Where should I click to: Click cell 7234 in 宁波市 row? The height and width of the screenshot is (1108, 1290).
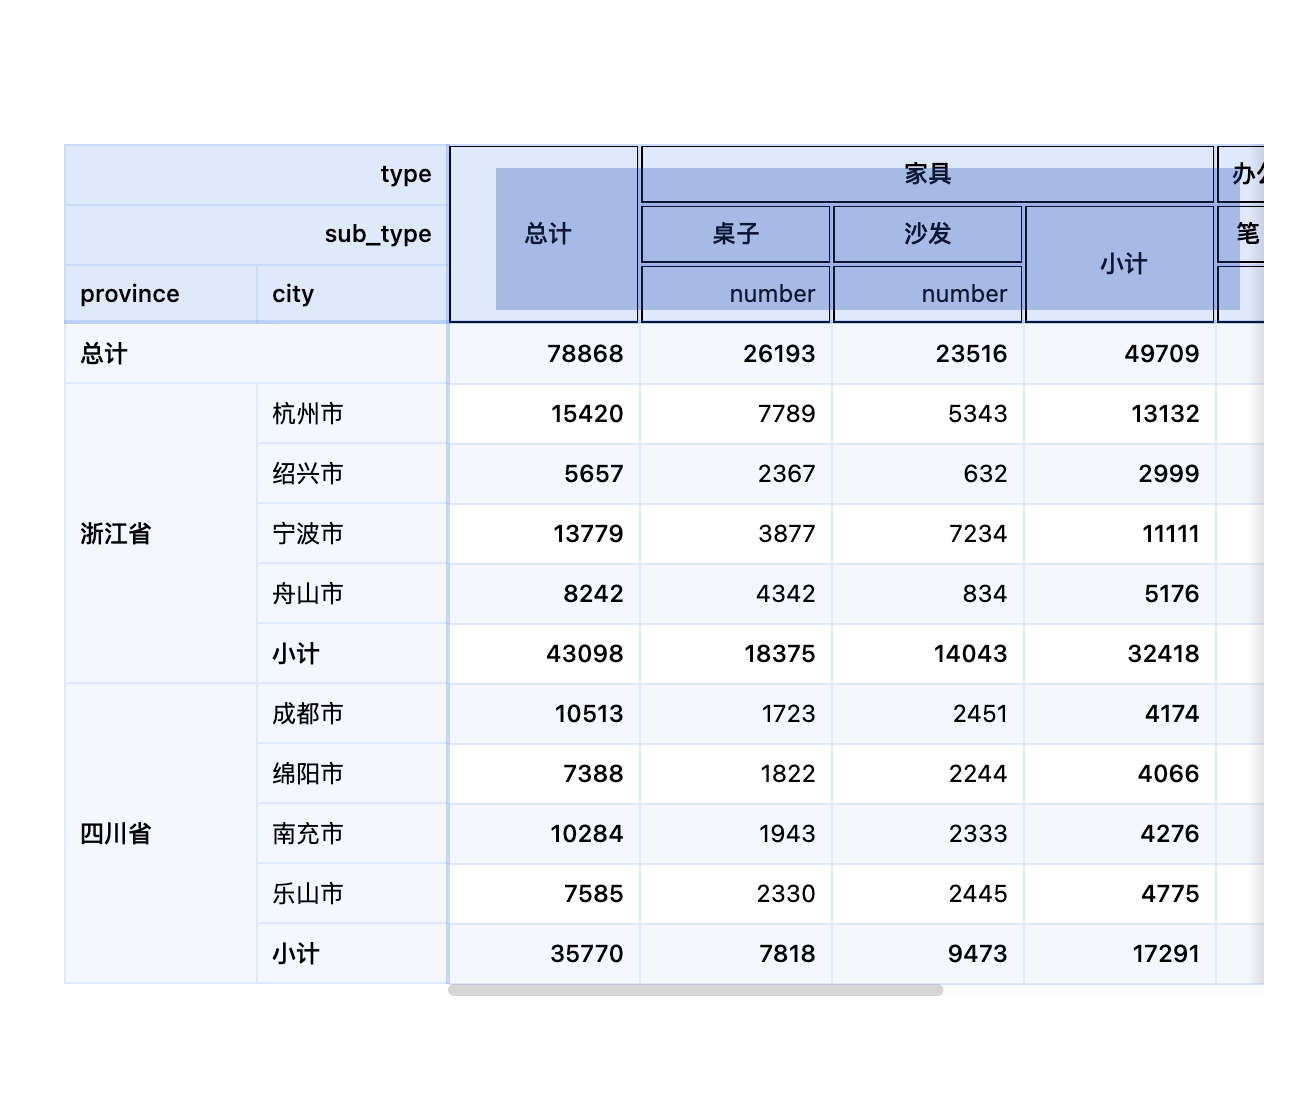pyautogui.click(x=928, y=534)
